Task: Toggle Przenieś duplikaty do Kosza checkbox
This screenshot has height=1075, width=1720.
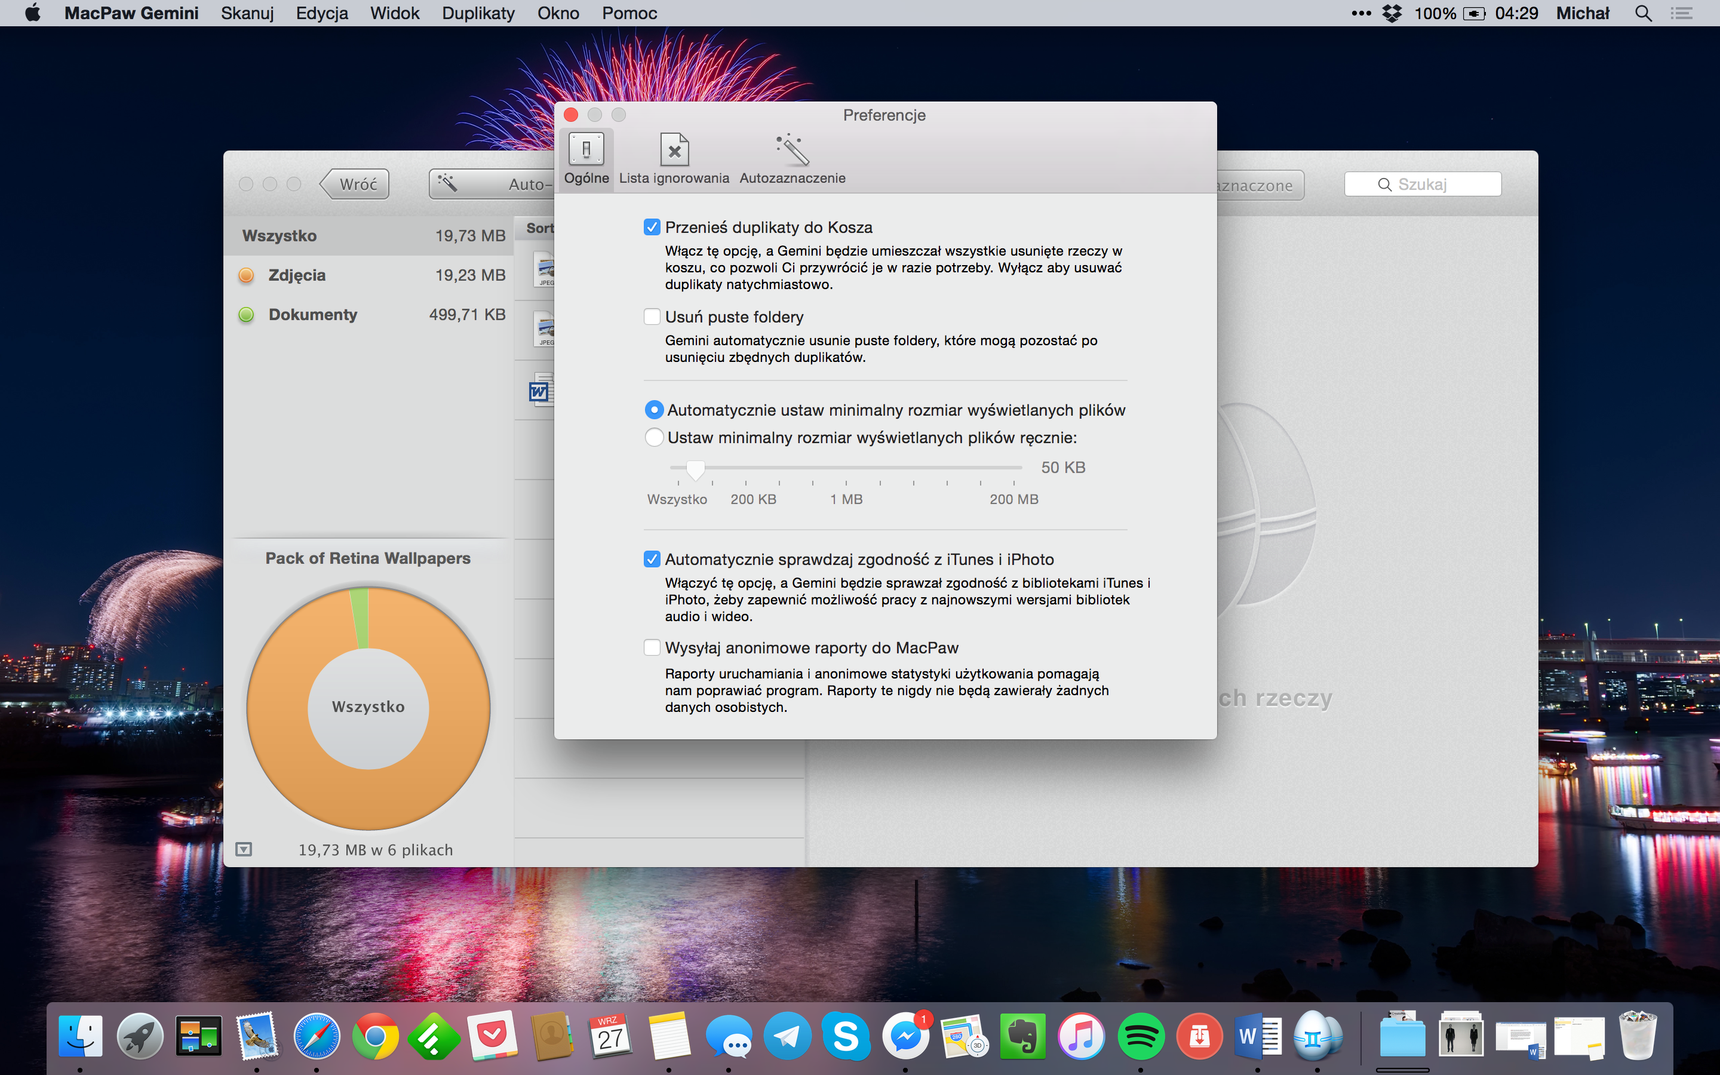Action: click(652, 227)
